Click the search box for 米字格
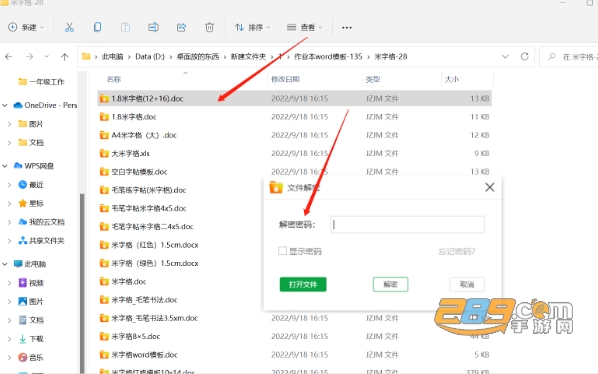Viewport: 598px width, 374px height. click(570, 57)
